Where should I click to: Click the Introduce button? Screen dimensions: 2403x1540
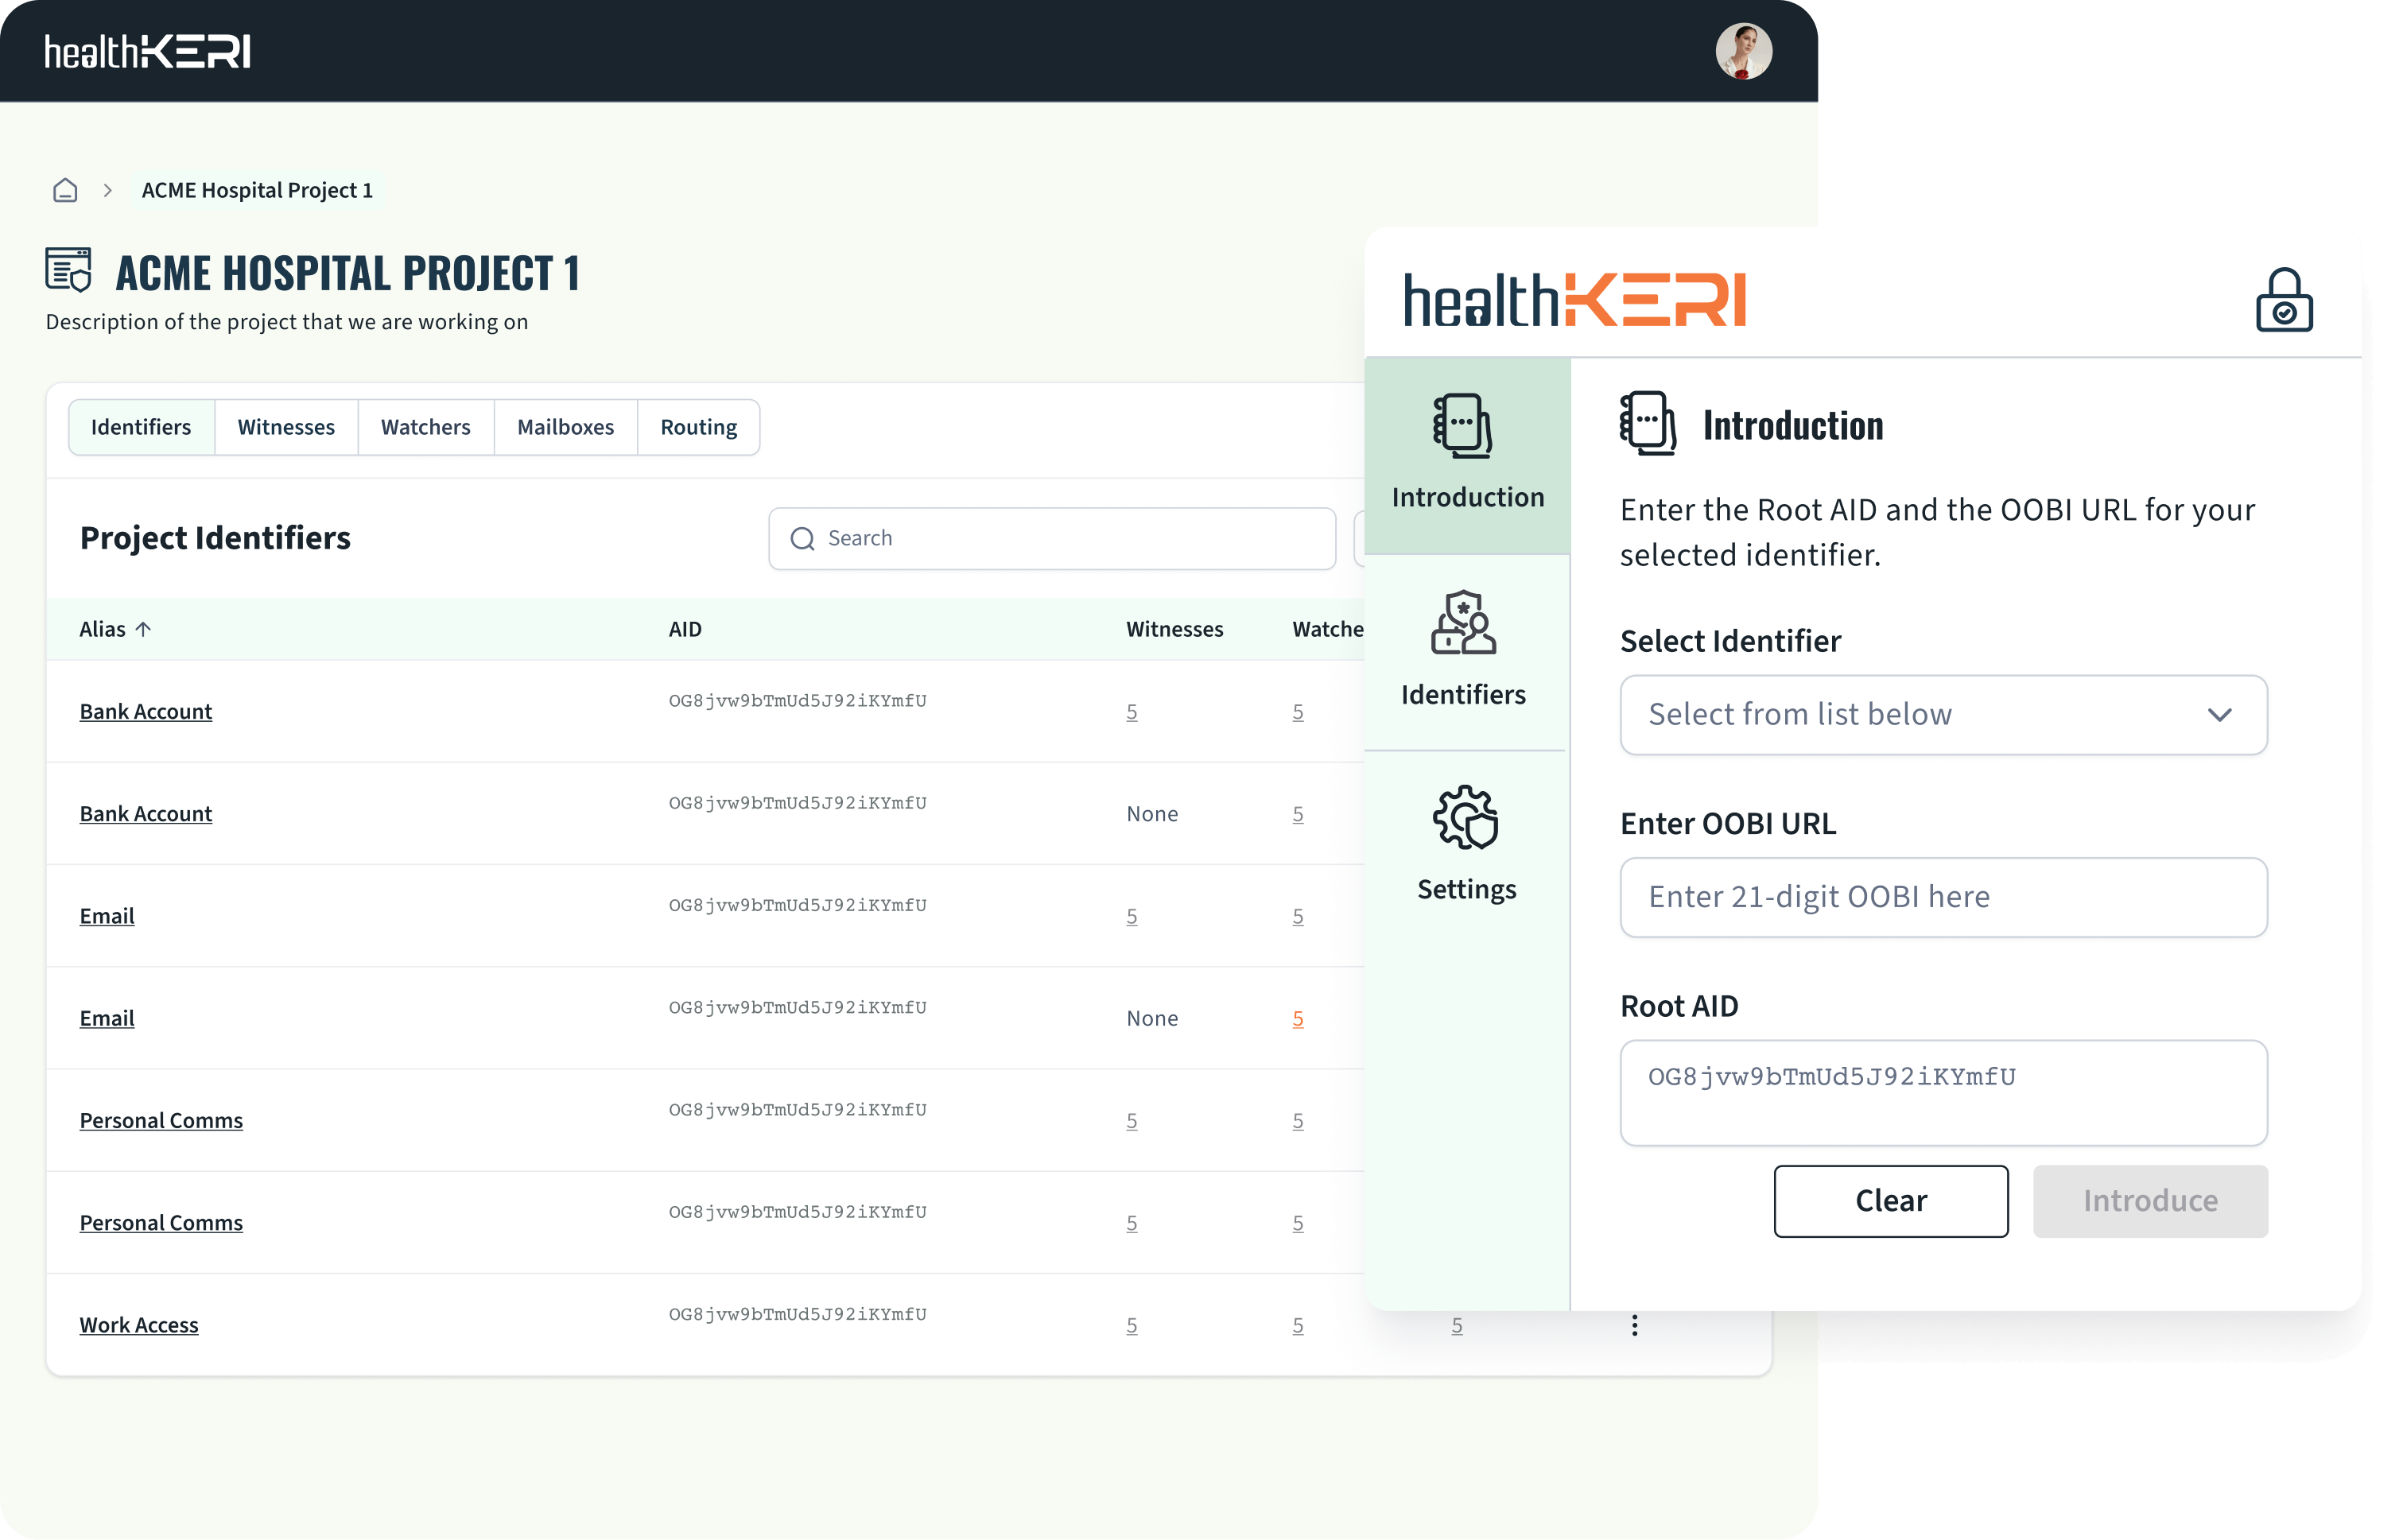pyautogui.click(x=2150, y=1201)
